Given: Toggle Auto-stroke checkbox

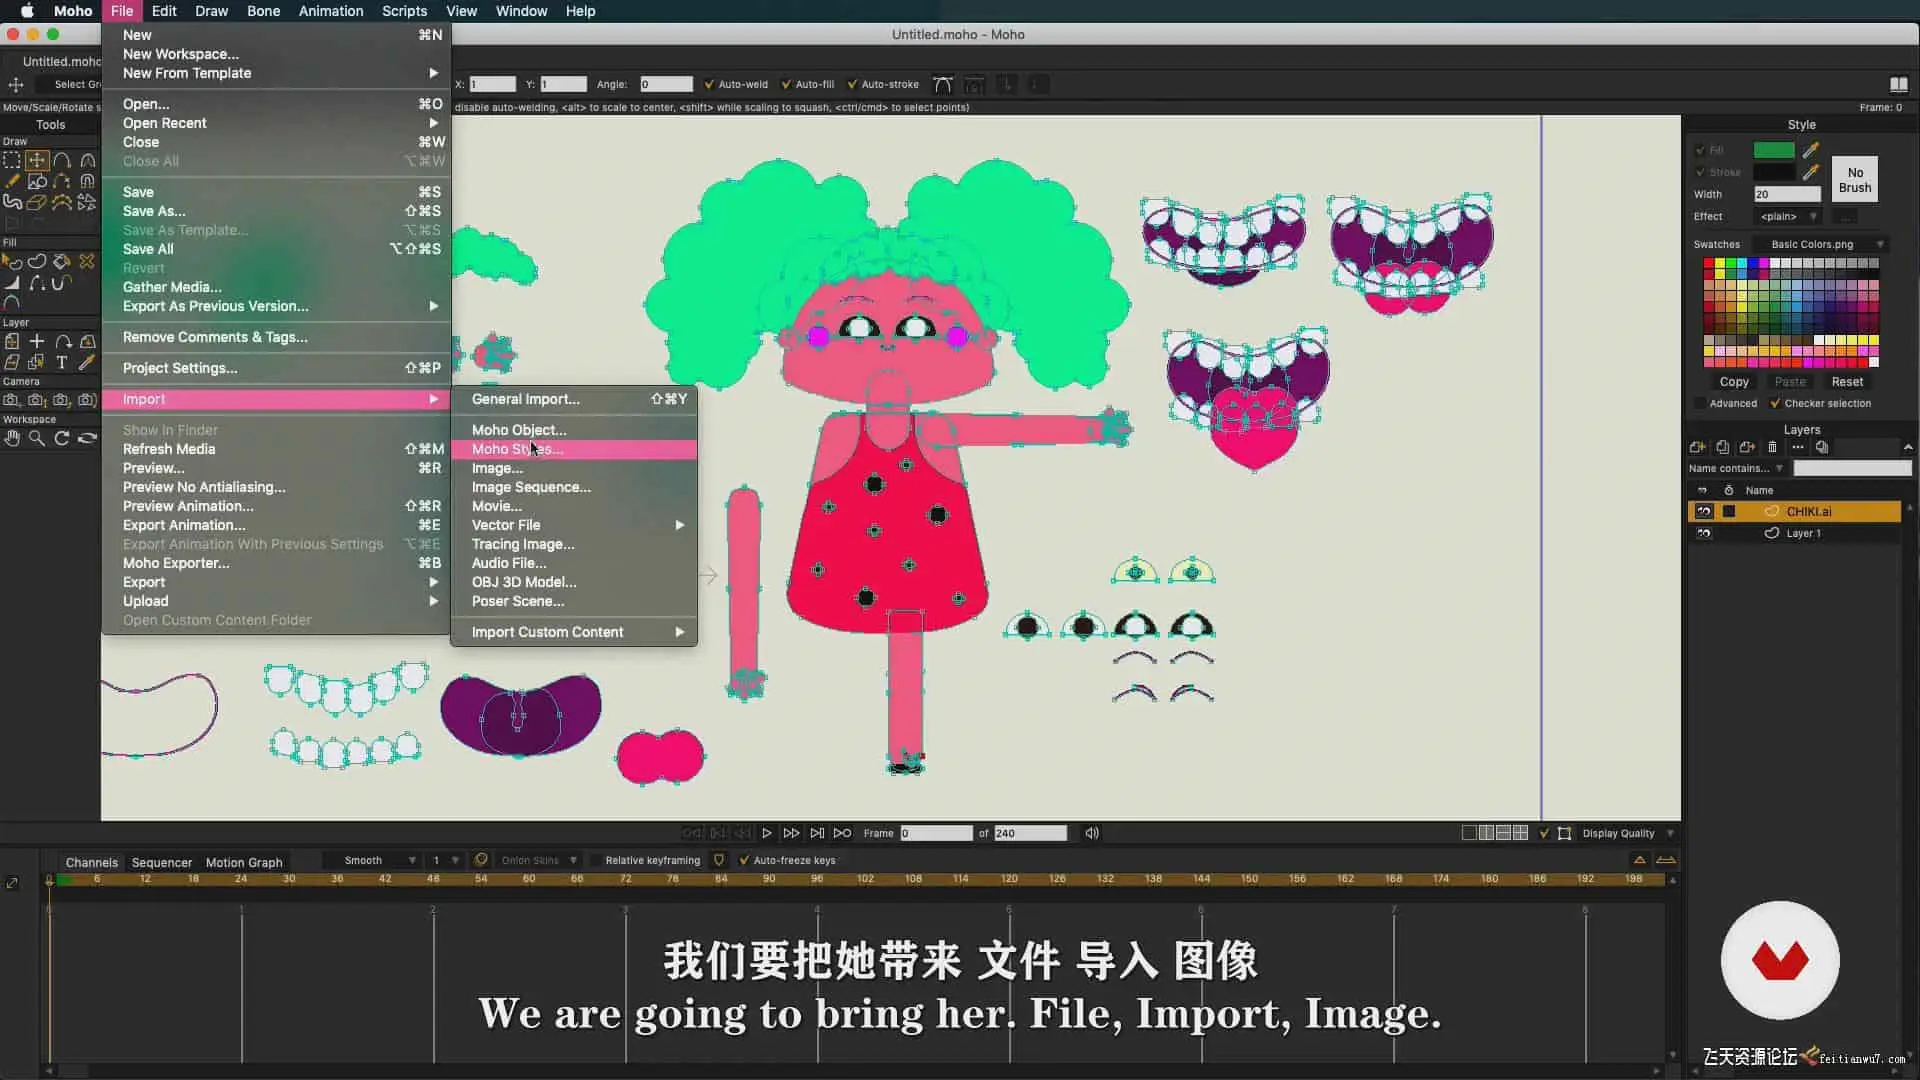Looking at the screenshot, I should (x=852, y=84).
